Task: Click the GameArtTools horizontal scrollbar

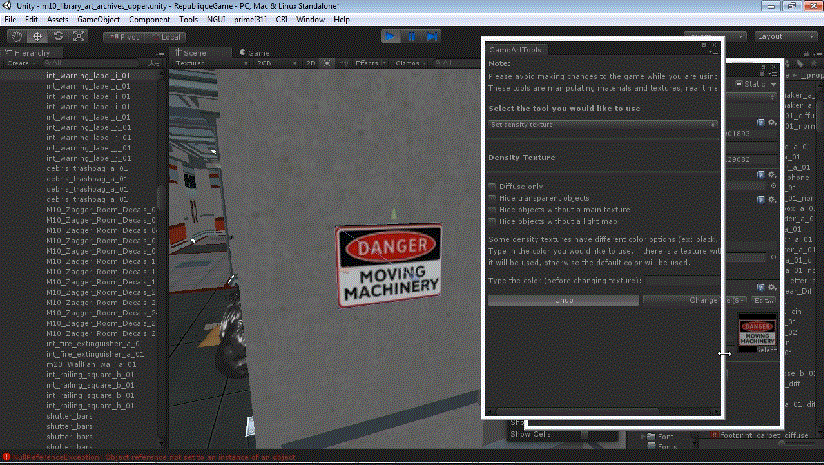Action: coord(576,411)
